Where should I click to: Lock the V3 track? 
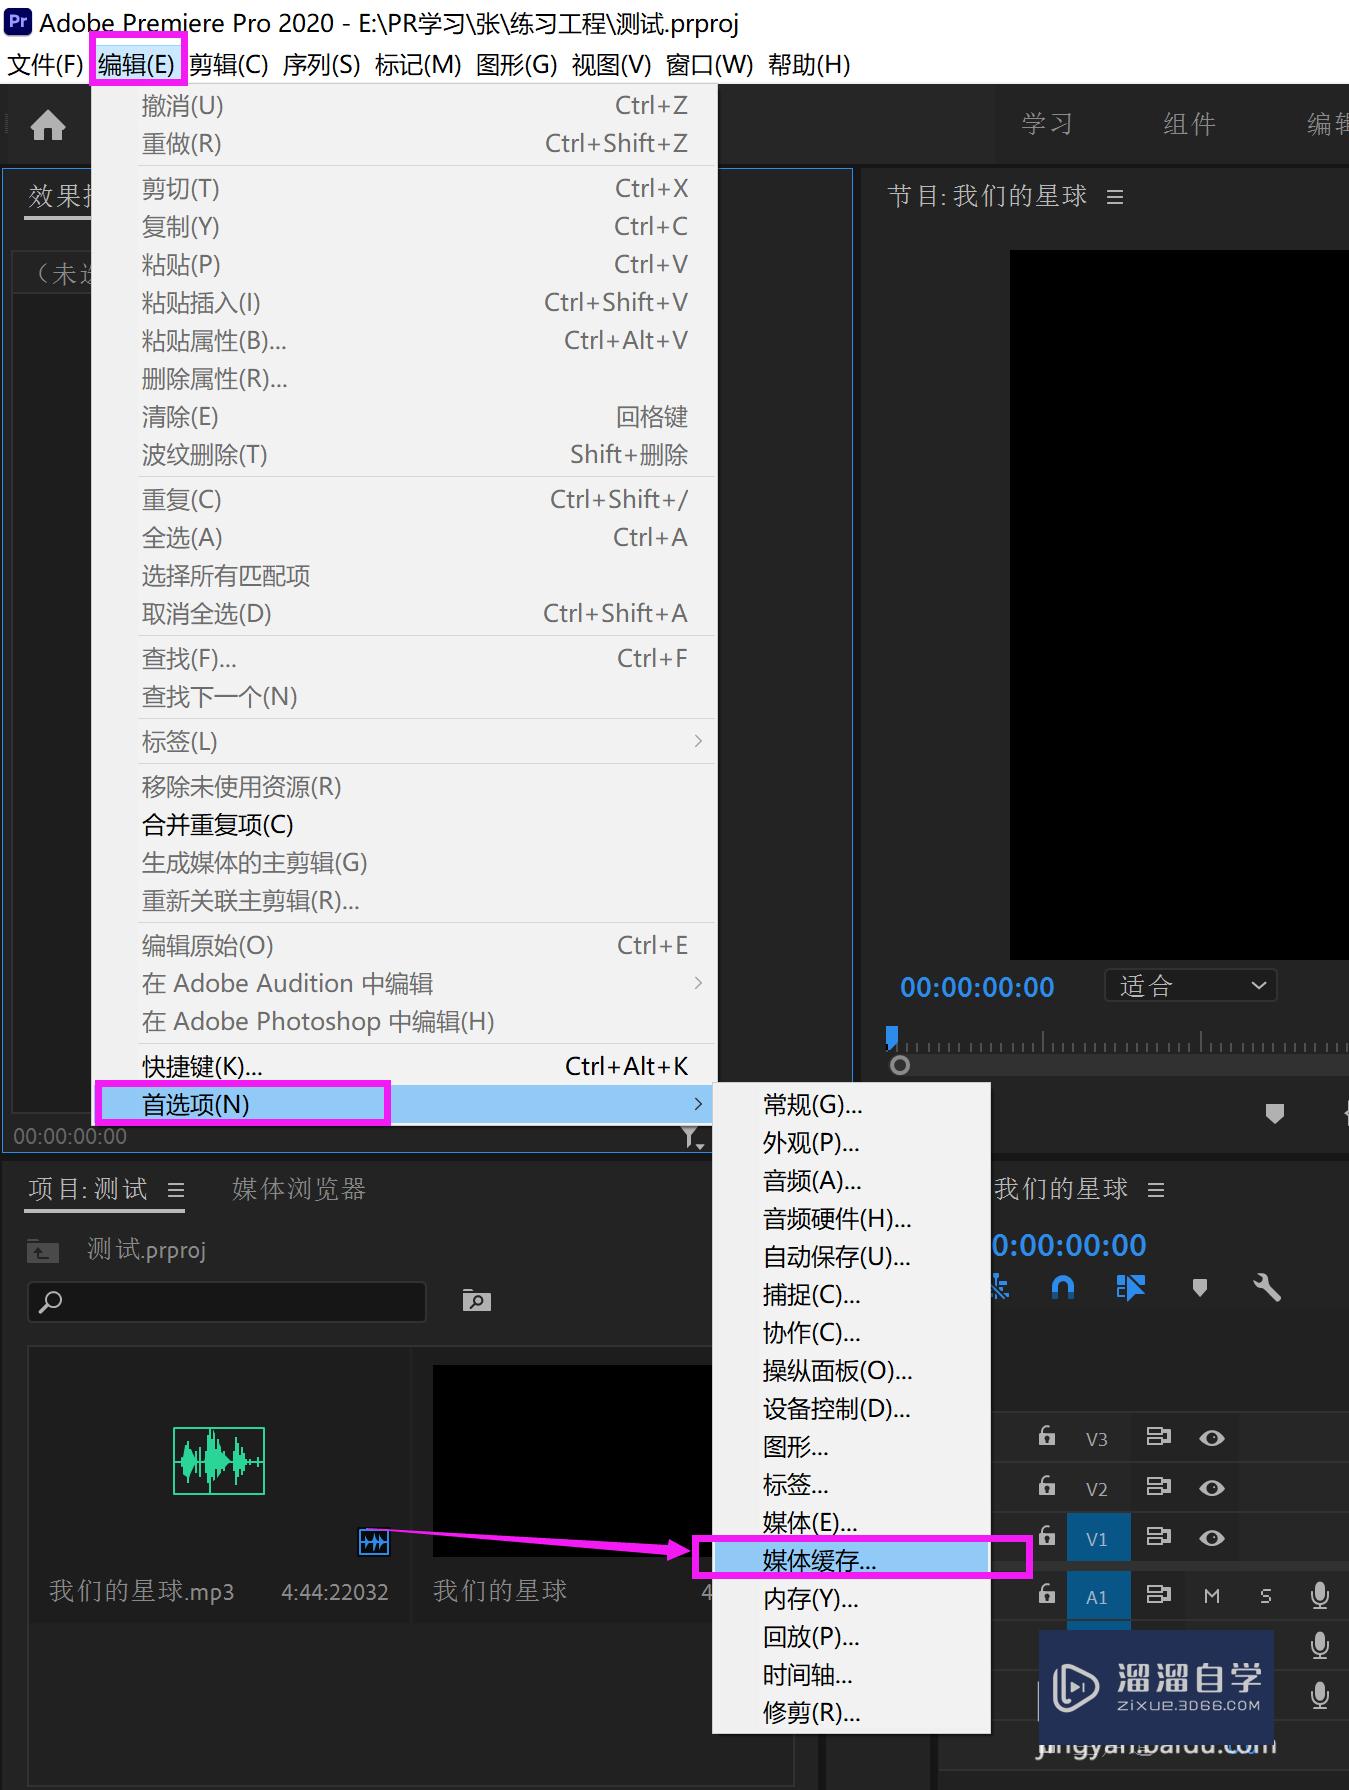tap(1047, 1436)
